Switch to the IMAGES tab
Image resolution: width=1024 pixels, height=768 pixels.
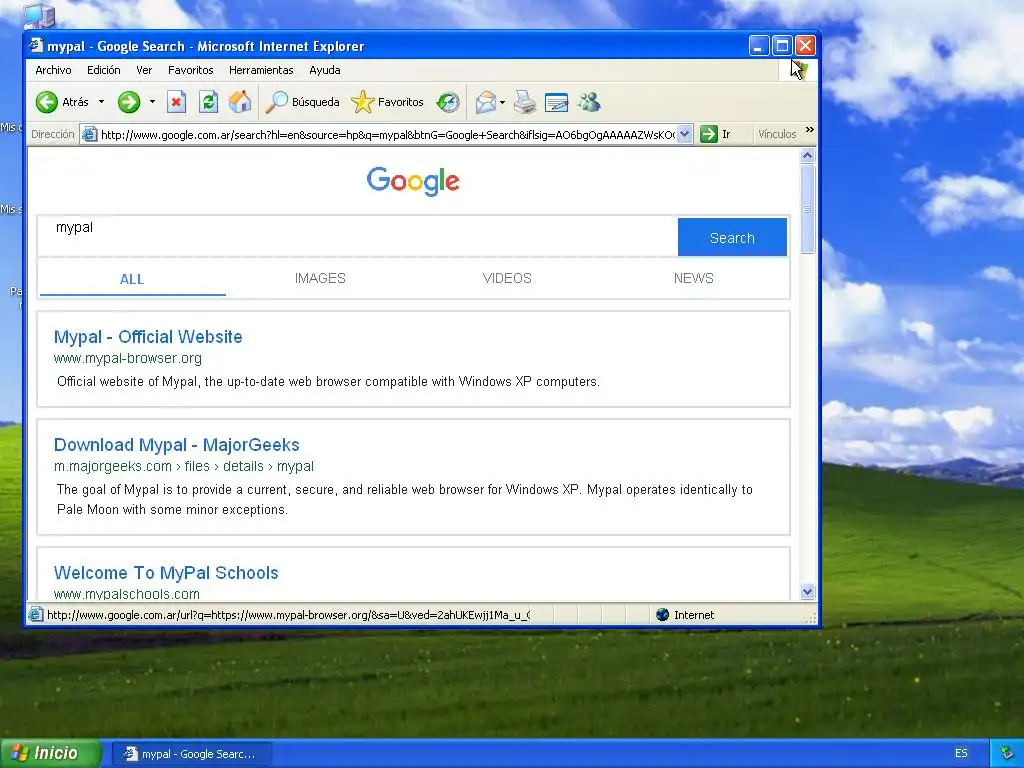[x=320, y=278]
